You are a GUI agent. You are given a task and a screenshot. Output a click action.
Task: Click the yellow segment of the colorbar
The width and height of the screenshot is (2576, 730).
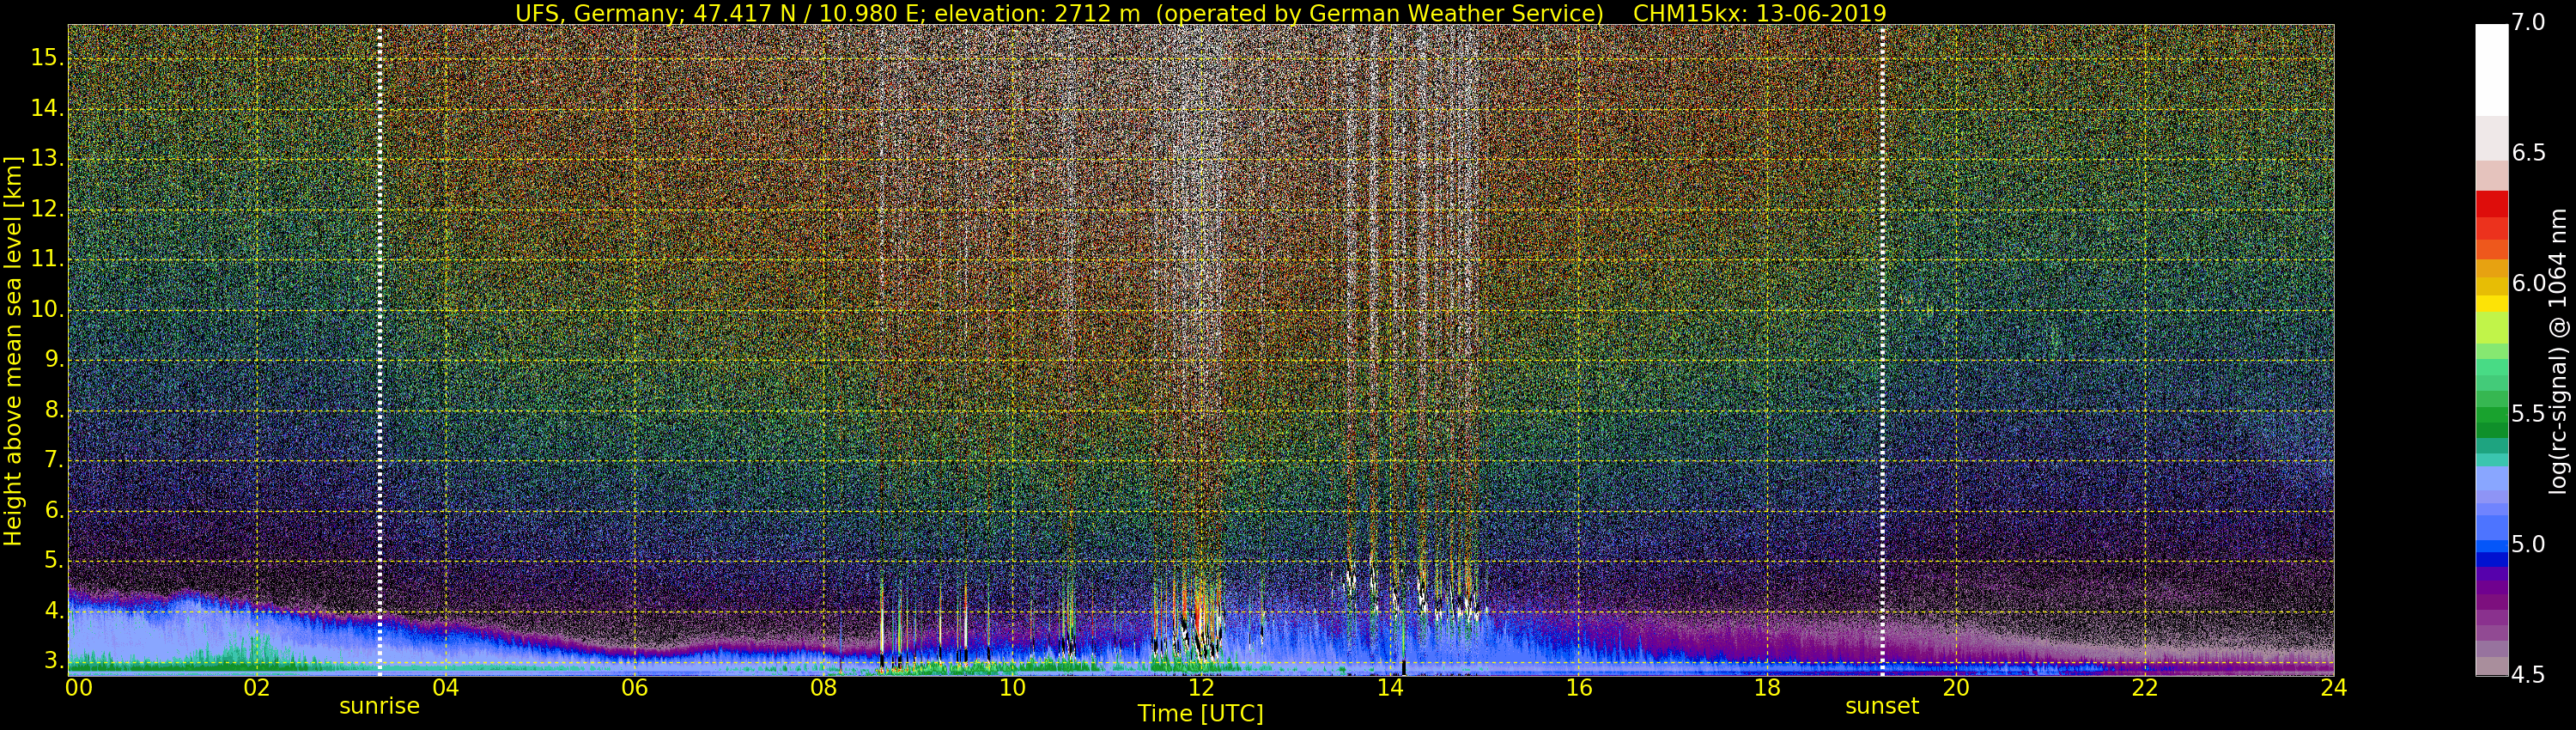2492,303
